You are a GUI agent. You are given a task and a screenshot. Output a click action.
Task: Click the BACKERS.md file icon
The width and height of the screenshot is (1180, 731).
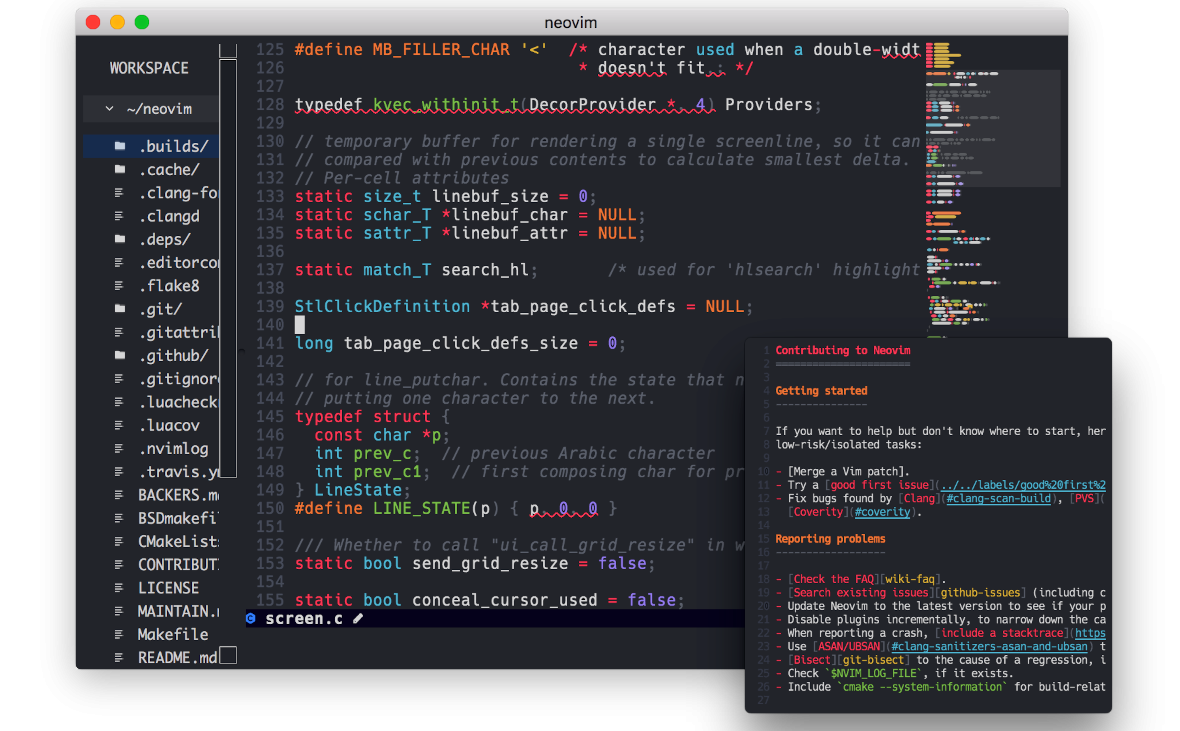tap(119, 495)
